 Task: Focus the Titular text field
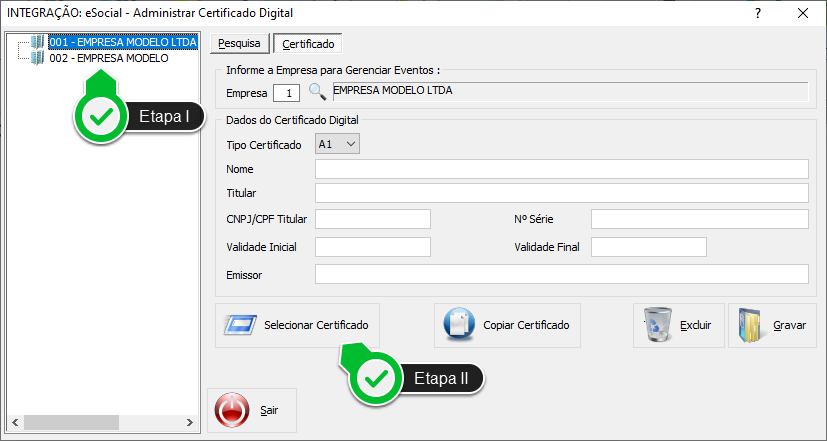[x=561, y=193]
